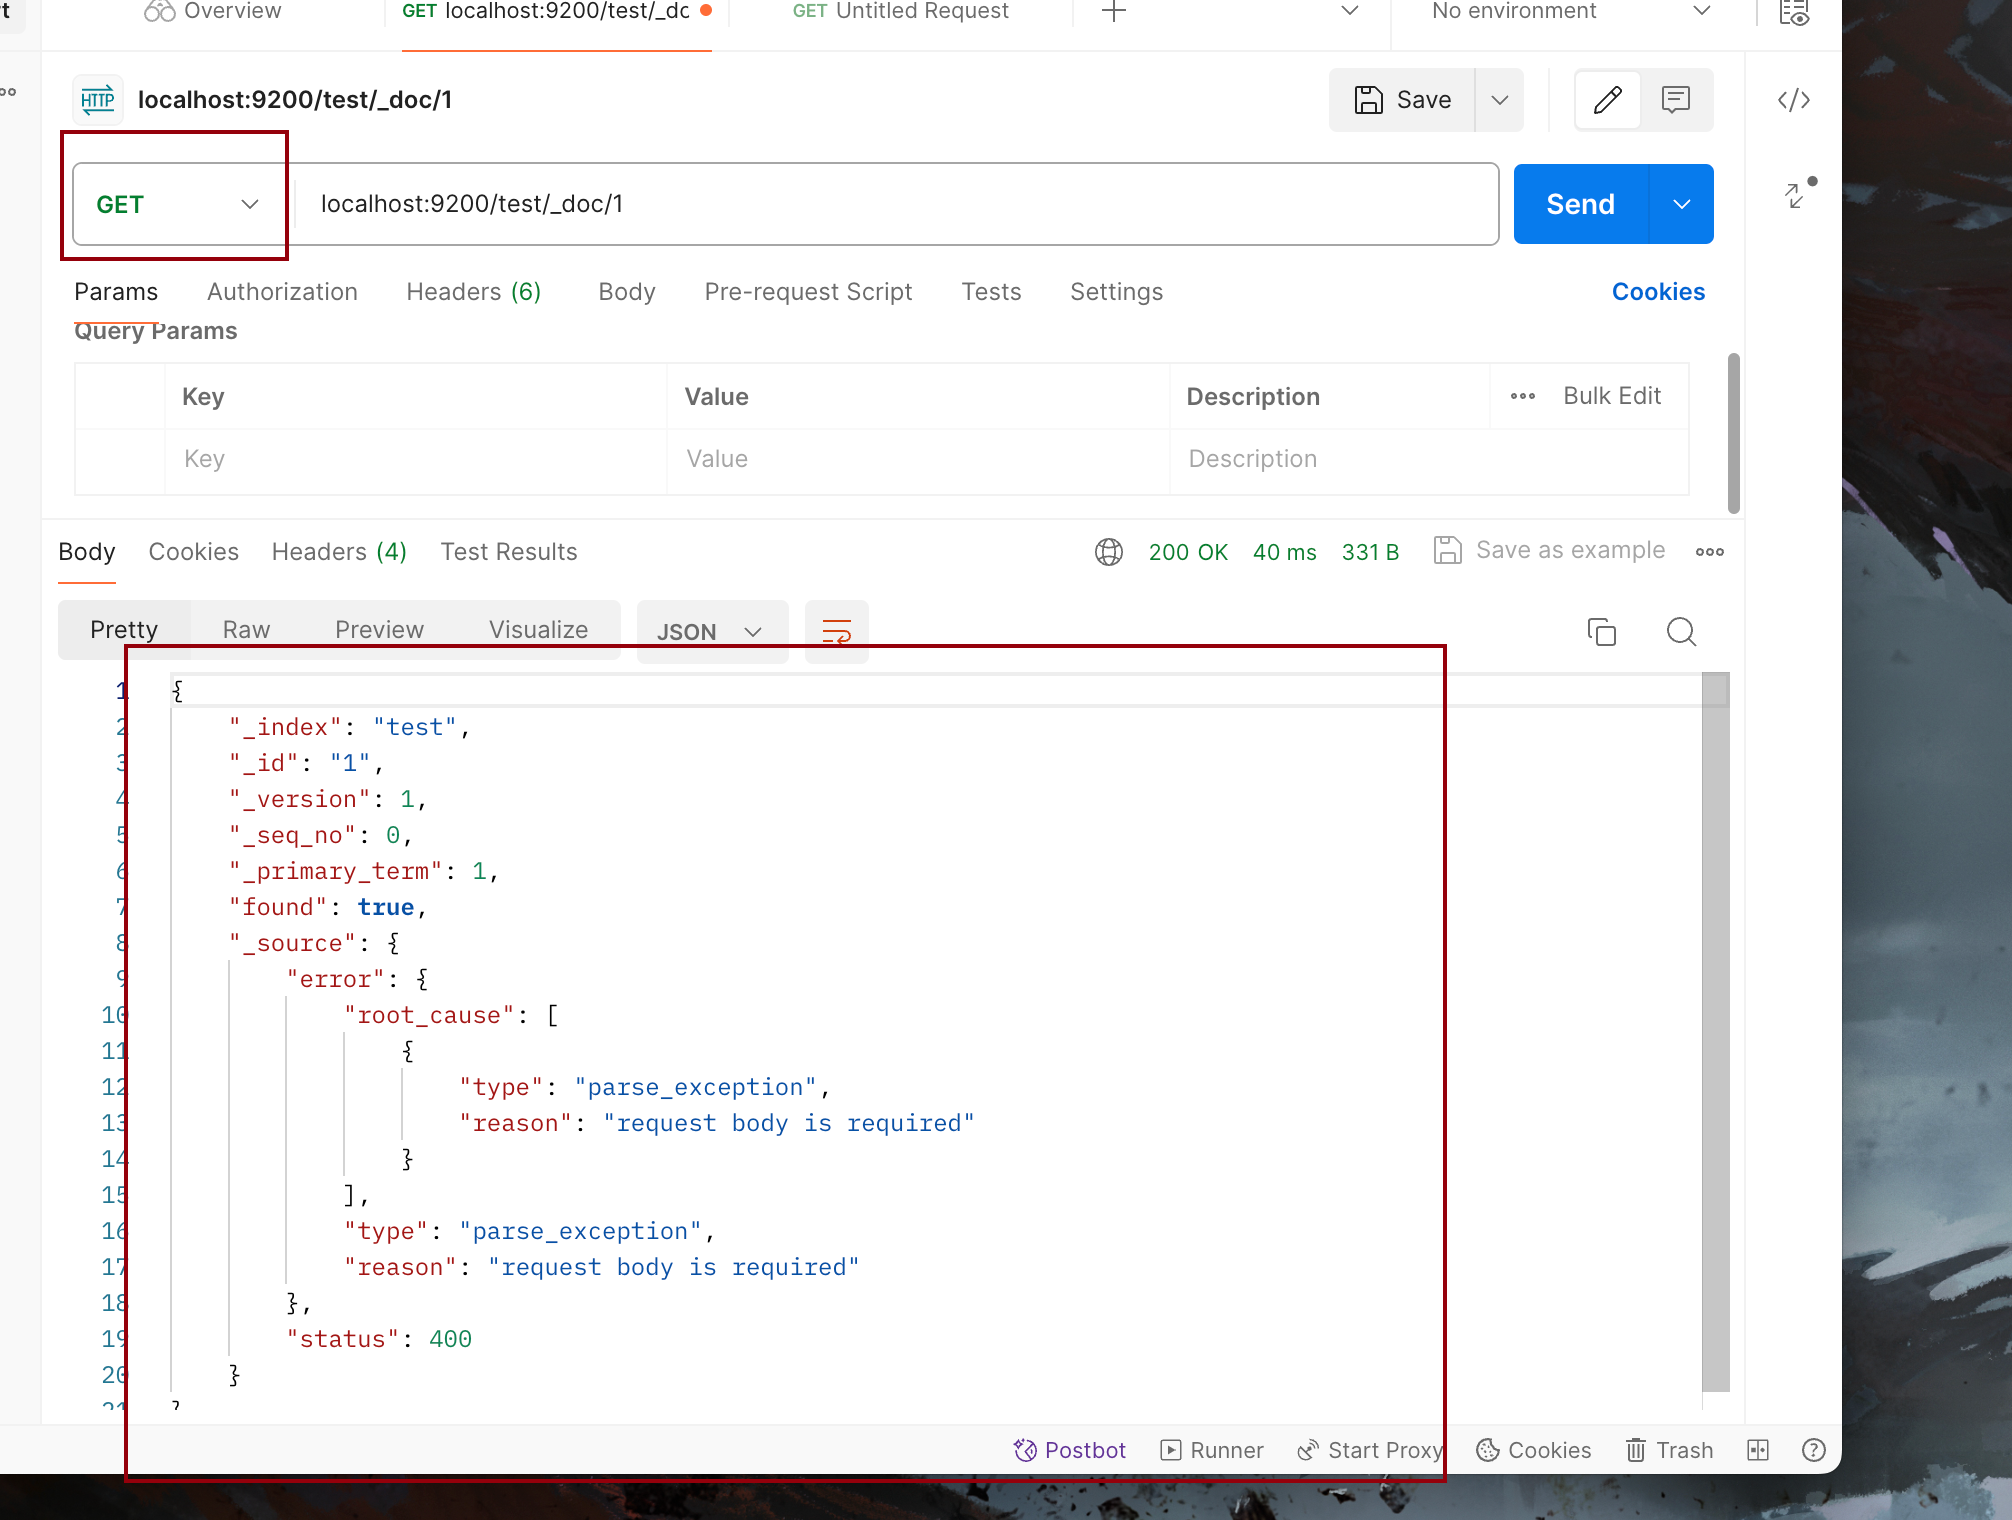Click the request title localhost:9200/test/_doc/1
Image resolution: width=2012 pixels, height=1520 pixels.
point(295,100)
